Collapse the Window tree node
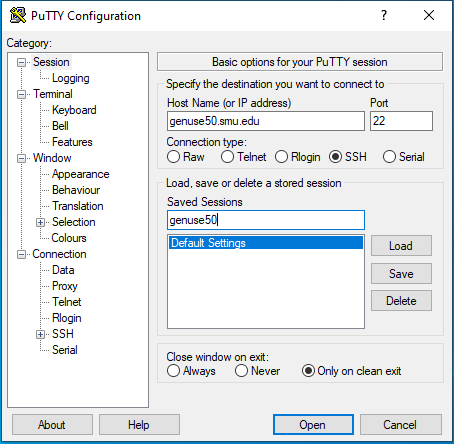The image size is (454, 444). click(x=21, y=158)
